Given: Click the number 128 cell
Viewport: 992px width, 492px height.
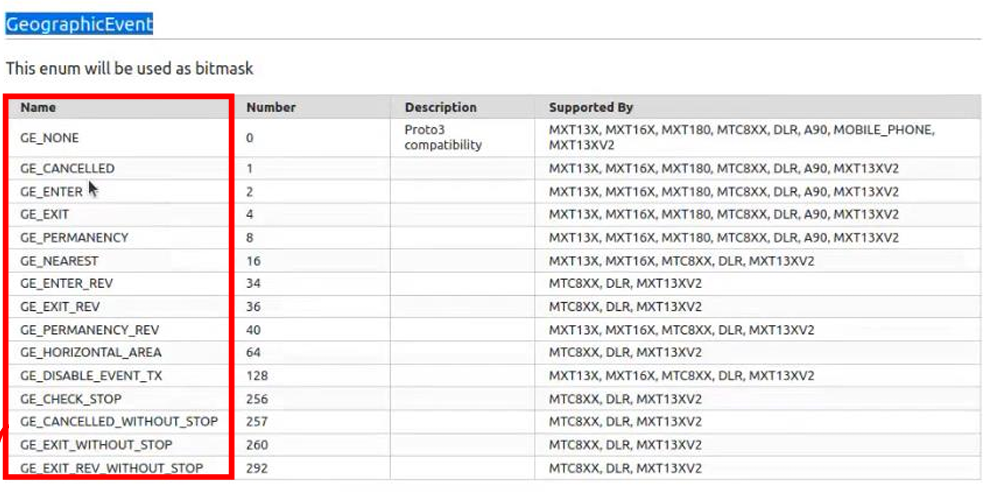Looking at the screenshot, I should pos(256,376).
